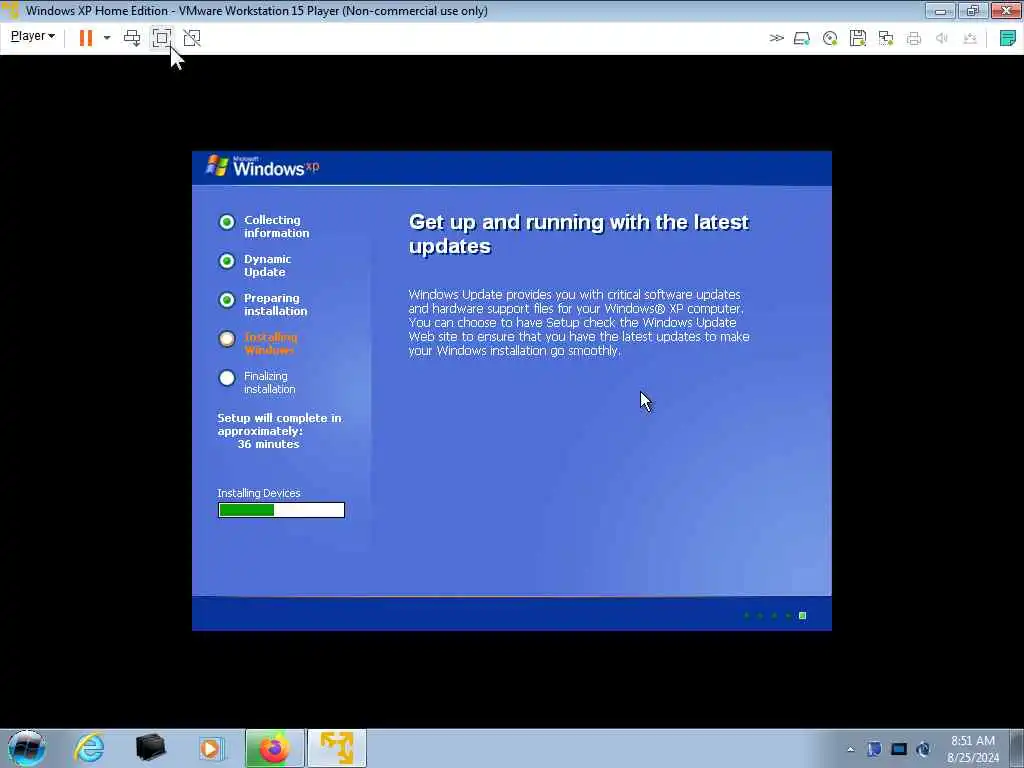Open the hard disk device icon
Image resolution: width=1024 pixels, height=768 pixels.
(x=802, y=39)
